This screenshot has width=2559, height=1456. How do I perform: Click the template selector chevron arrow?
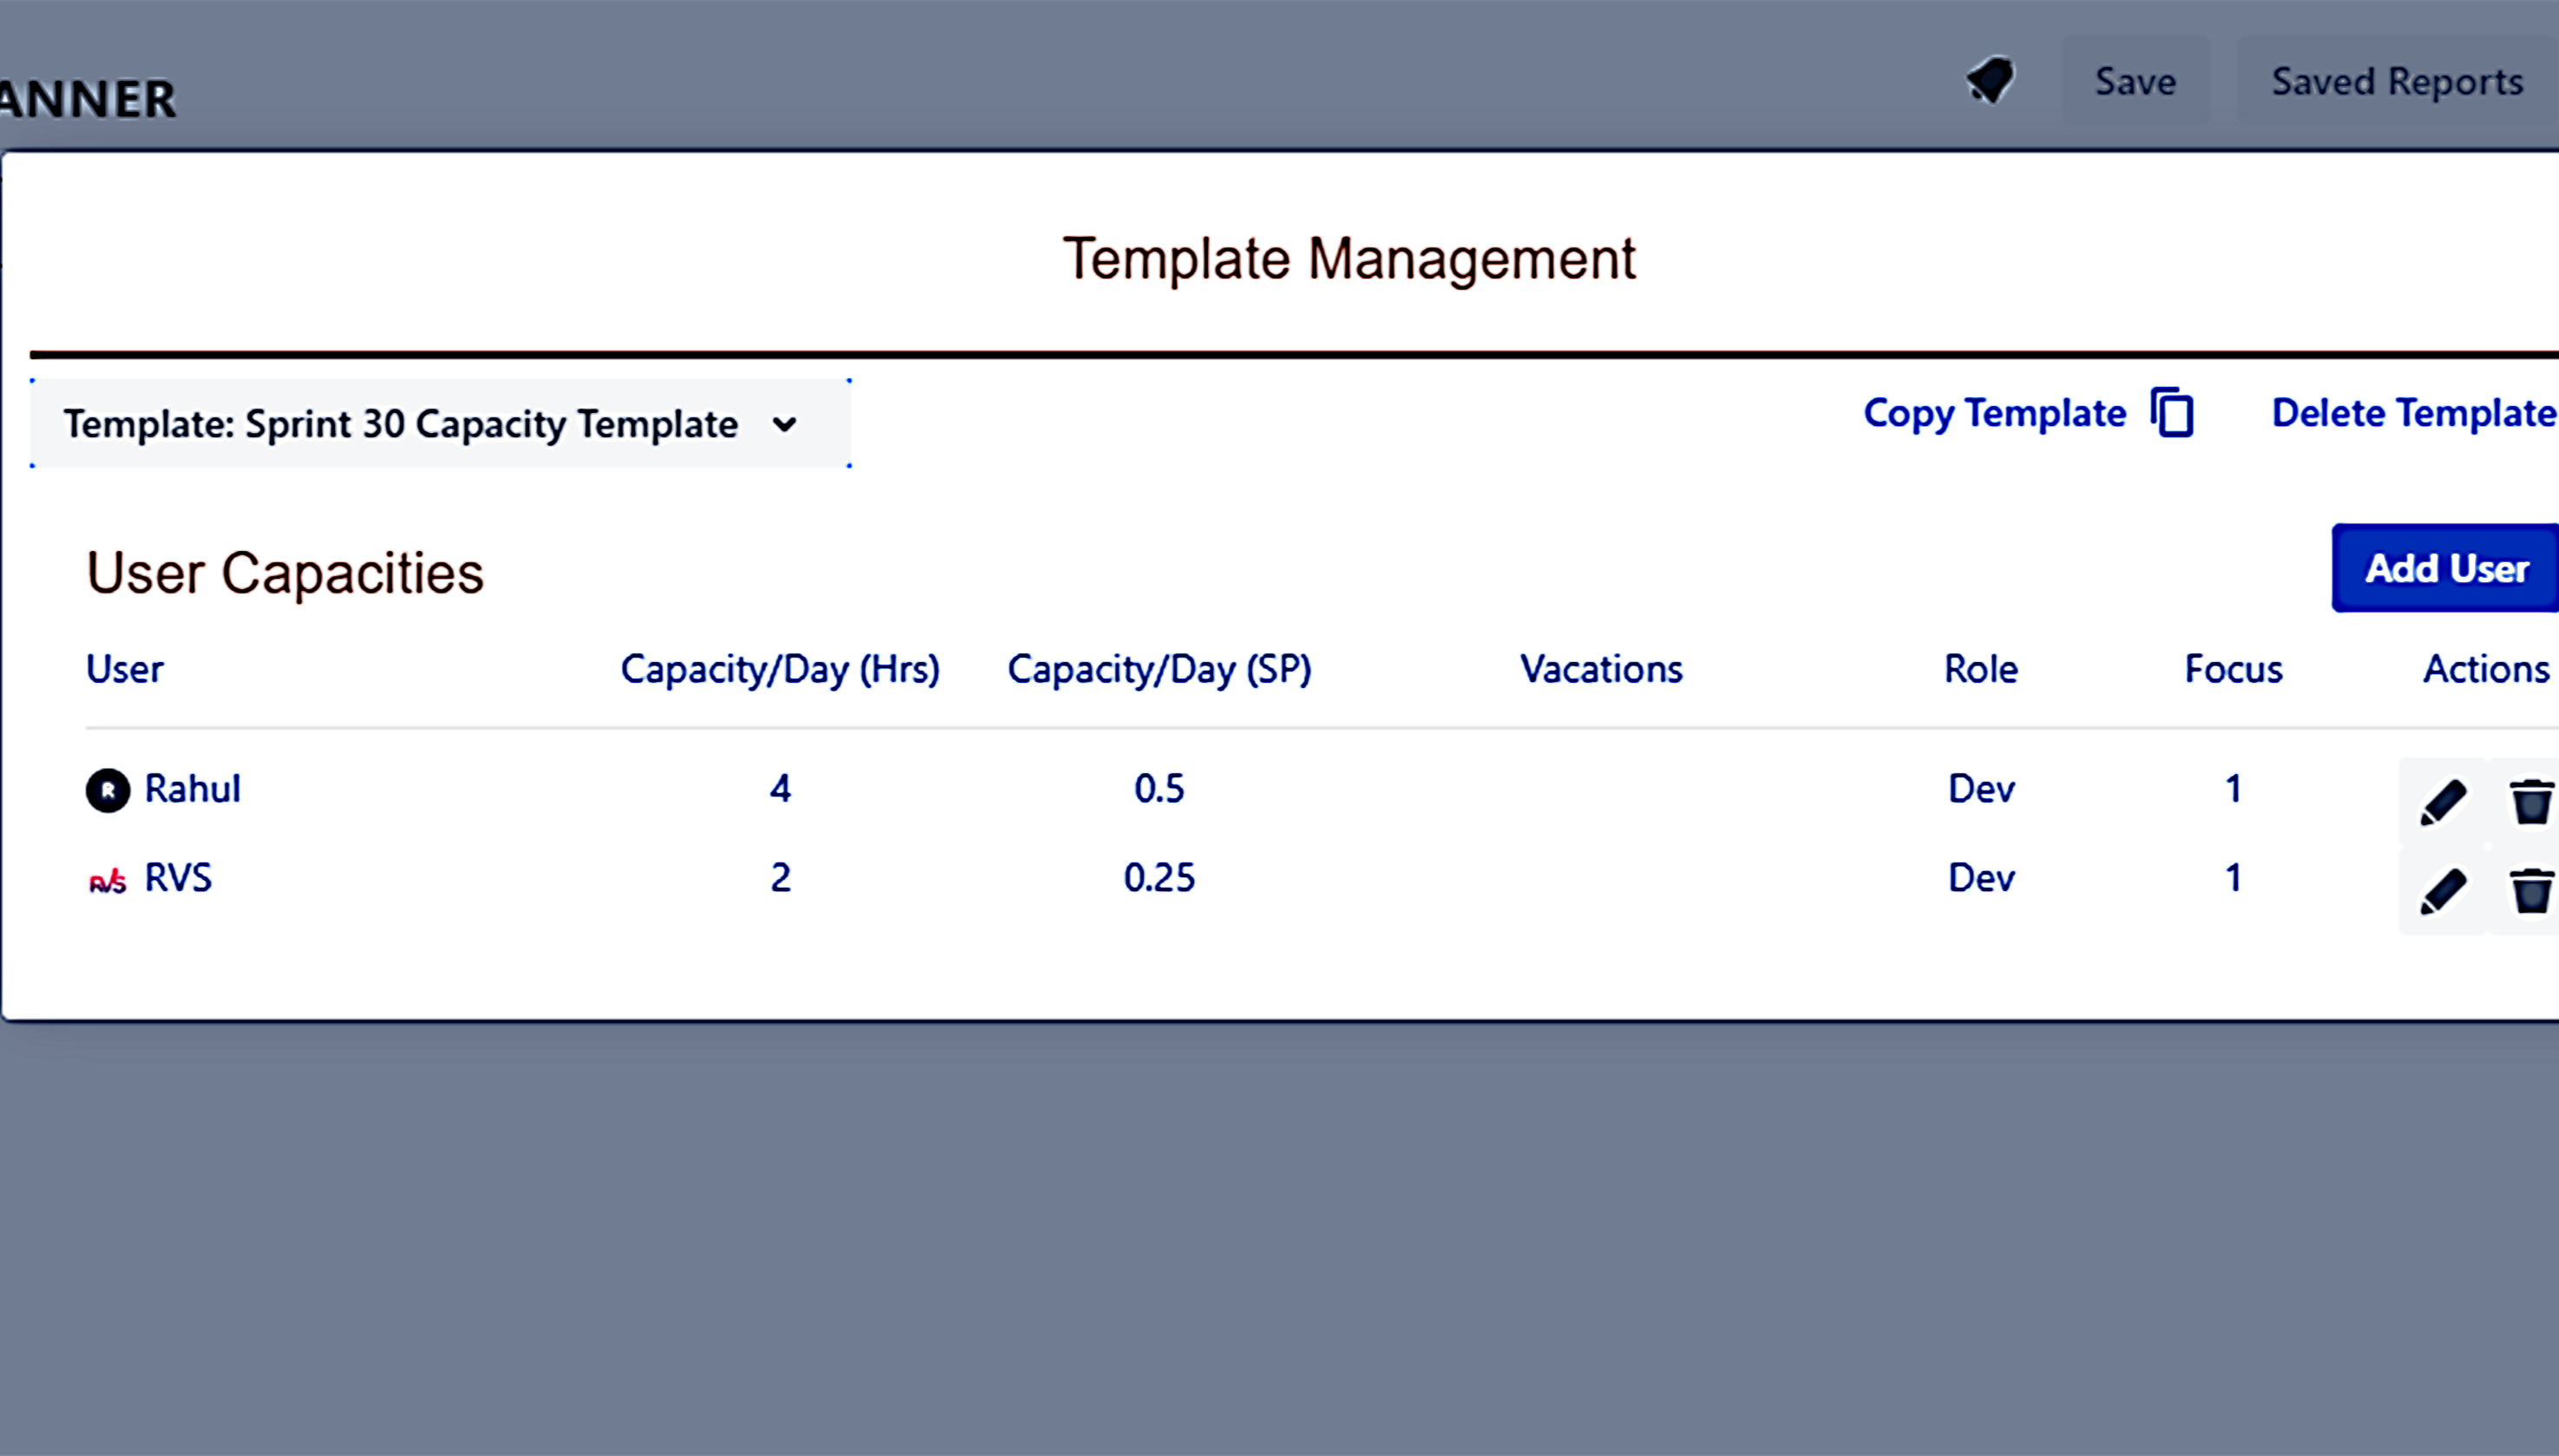coord(785,425)
